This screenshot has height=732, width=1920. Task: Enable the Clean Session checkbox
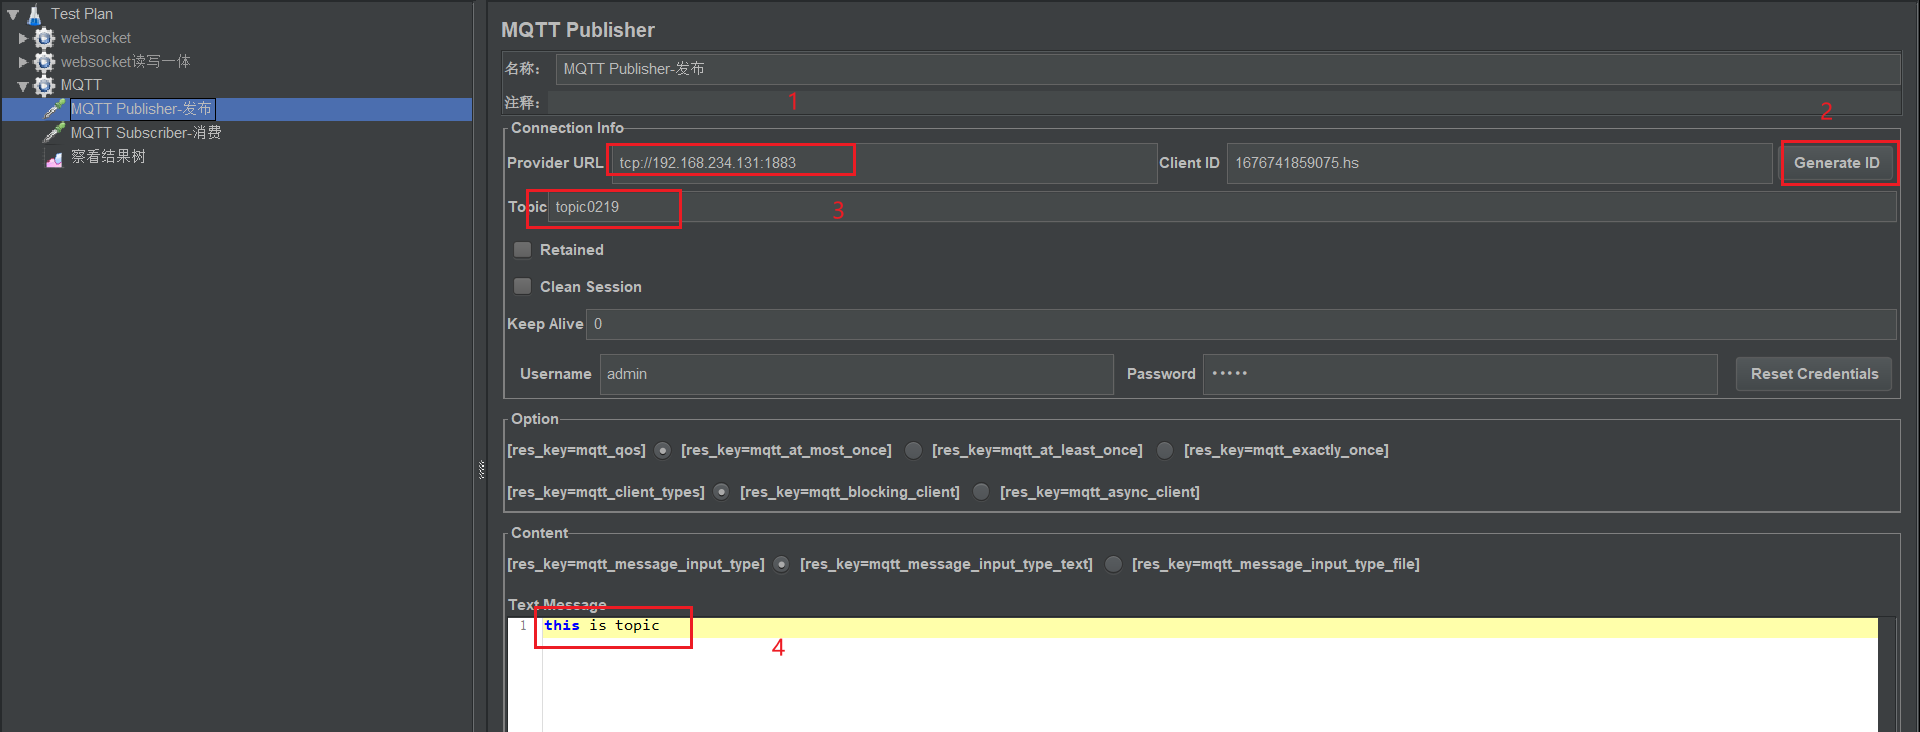pyautogui.click(x=522, y=287)
